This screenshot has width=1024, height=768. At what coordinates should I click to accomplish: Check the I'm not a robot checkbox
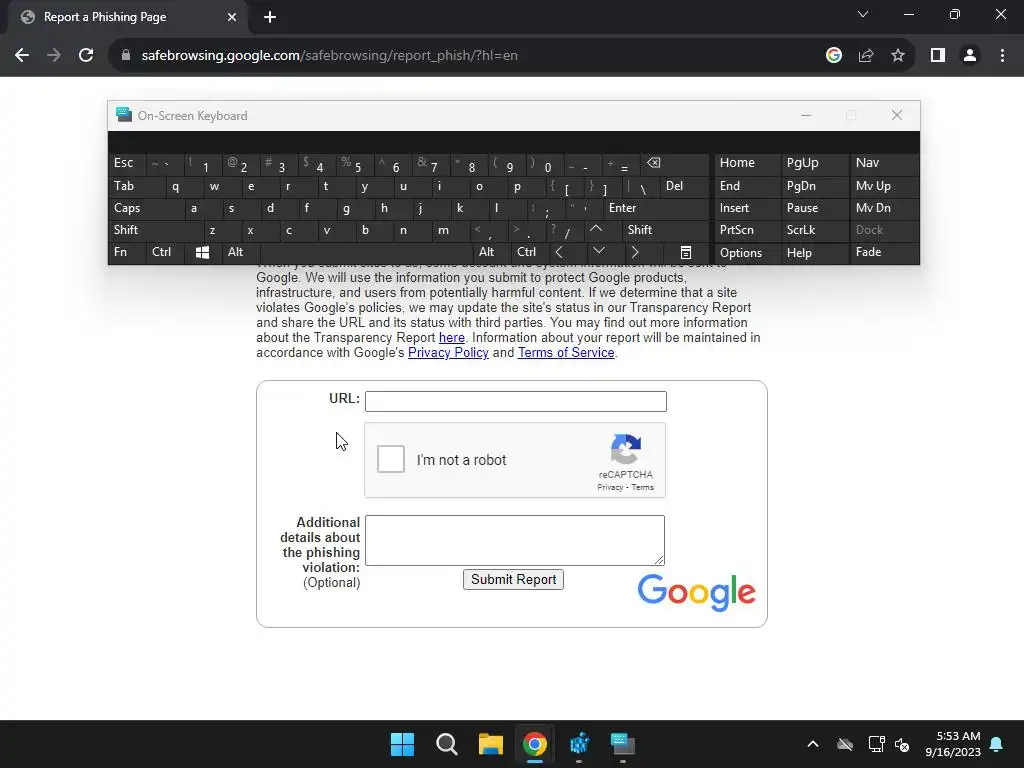point(391,459)
